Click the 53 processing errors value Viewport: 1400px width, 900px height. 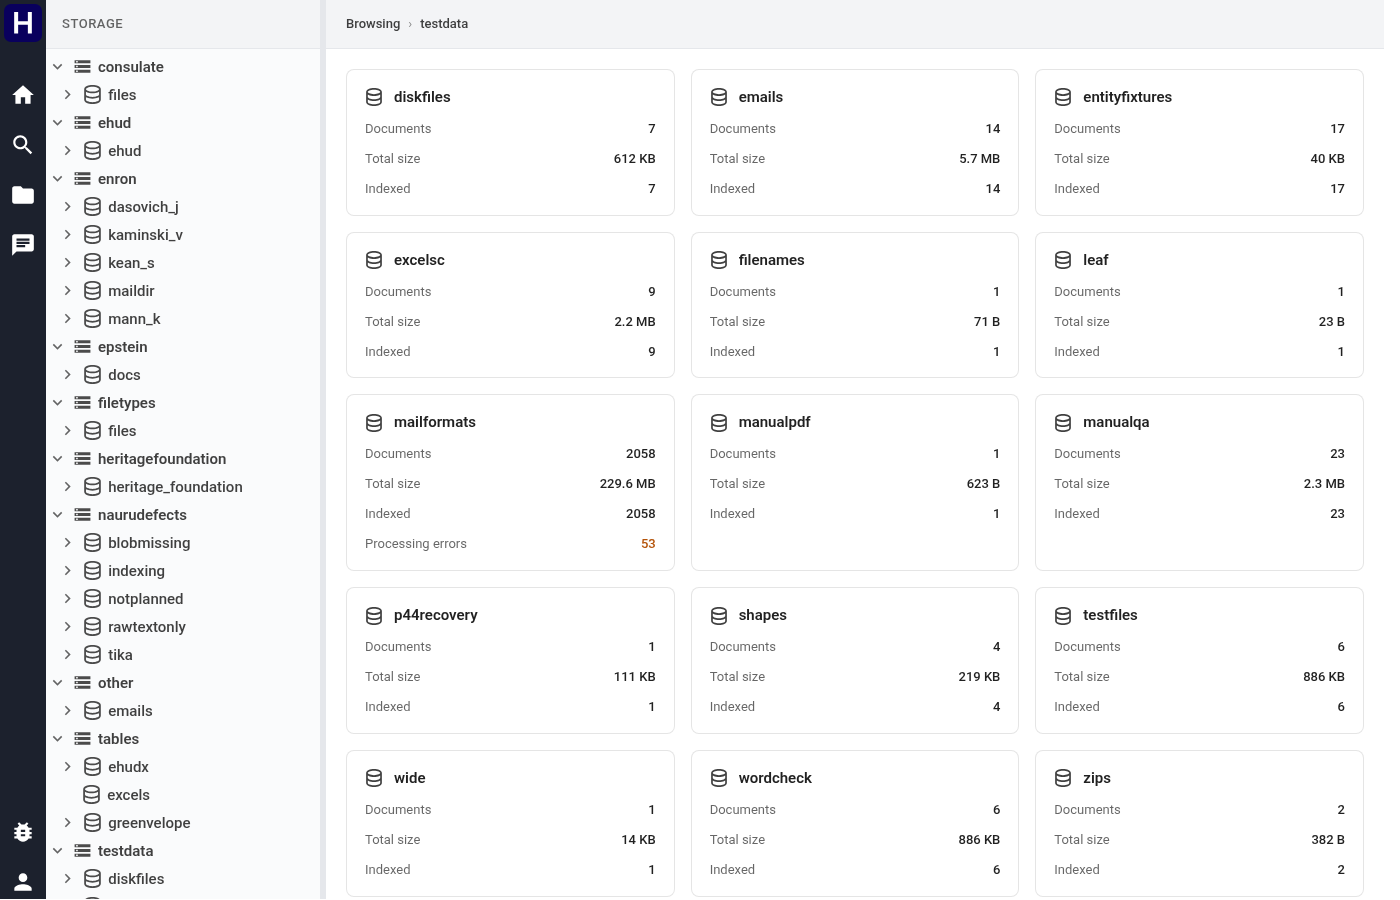[648, 544]
